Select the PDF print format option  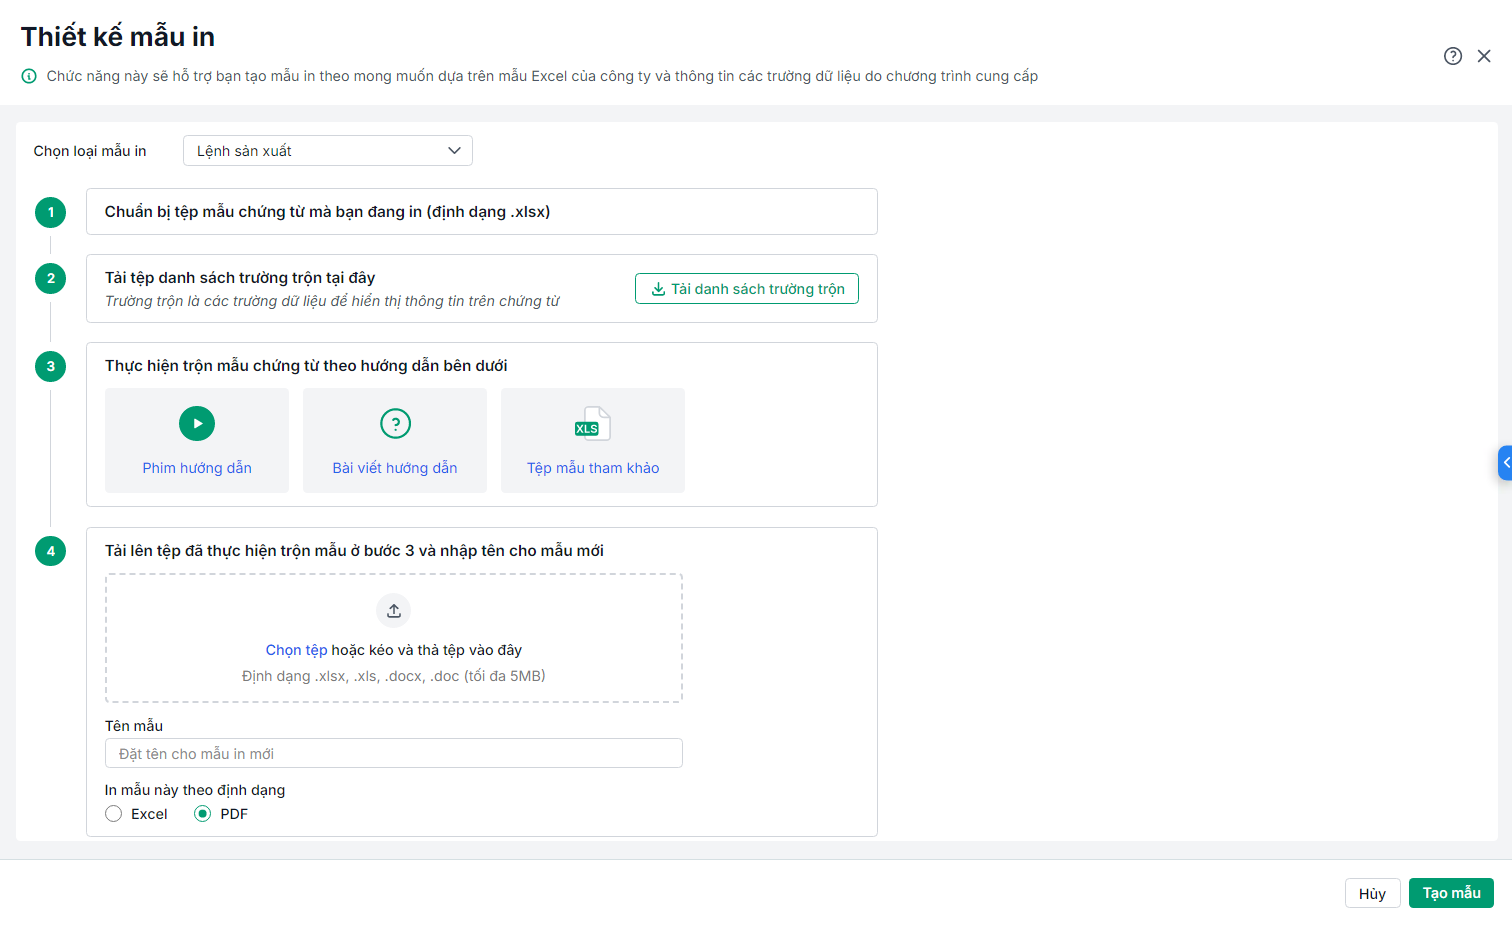coord(203,814)
